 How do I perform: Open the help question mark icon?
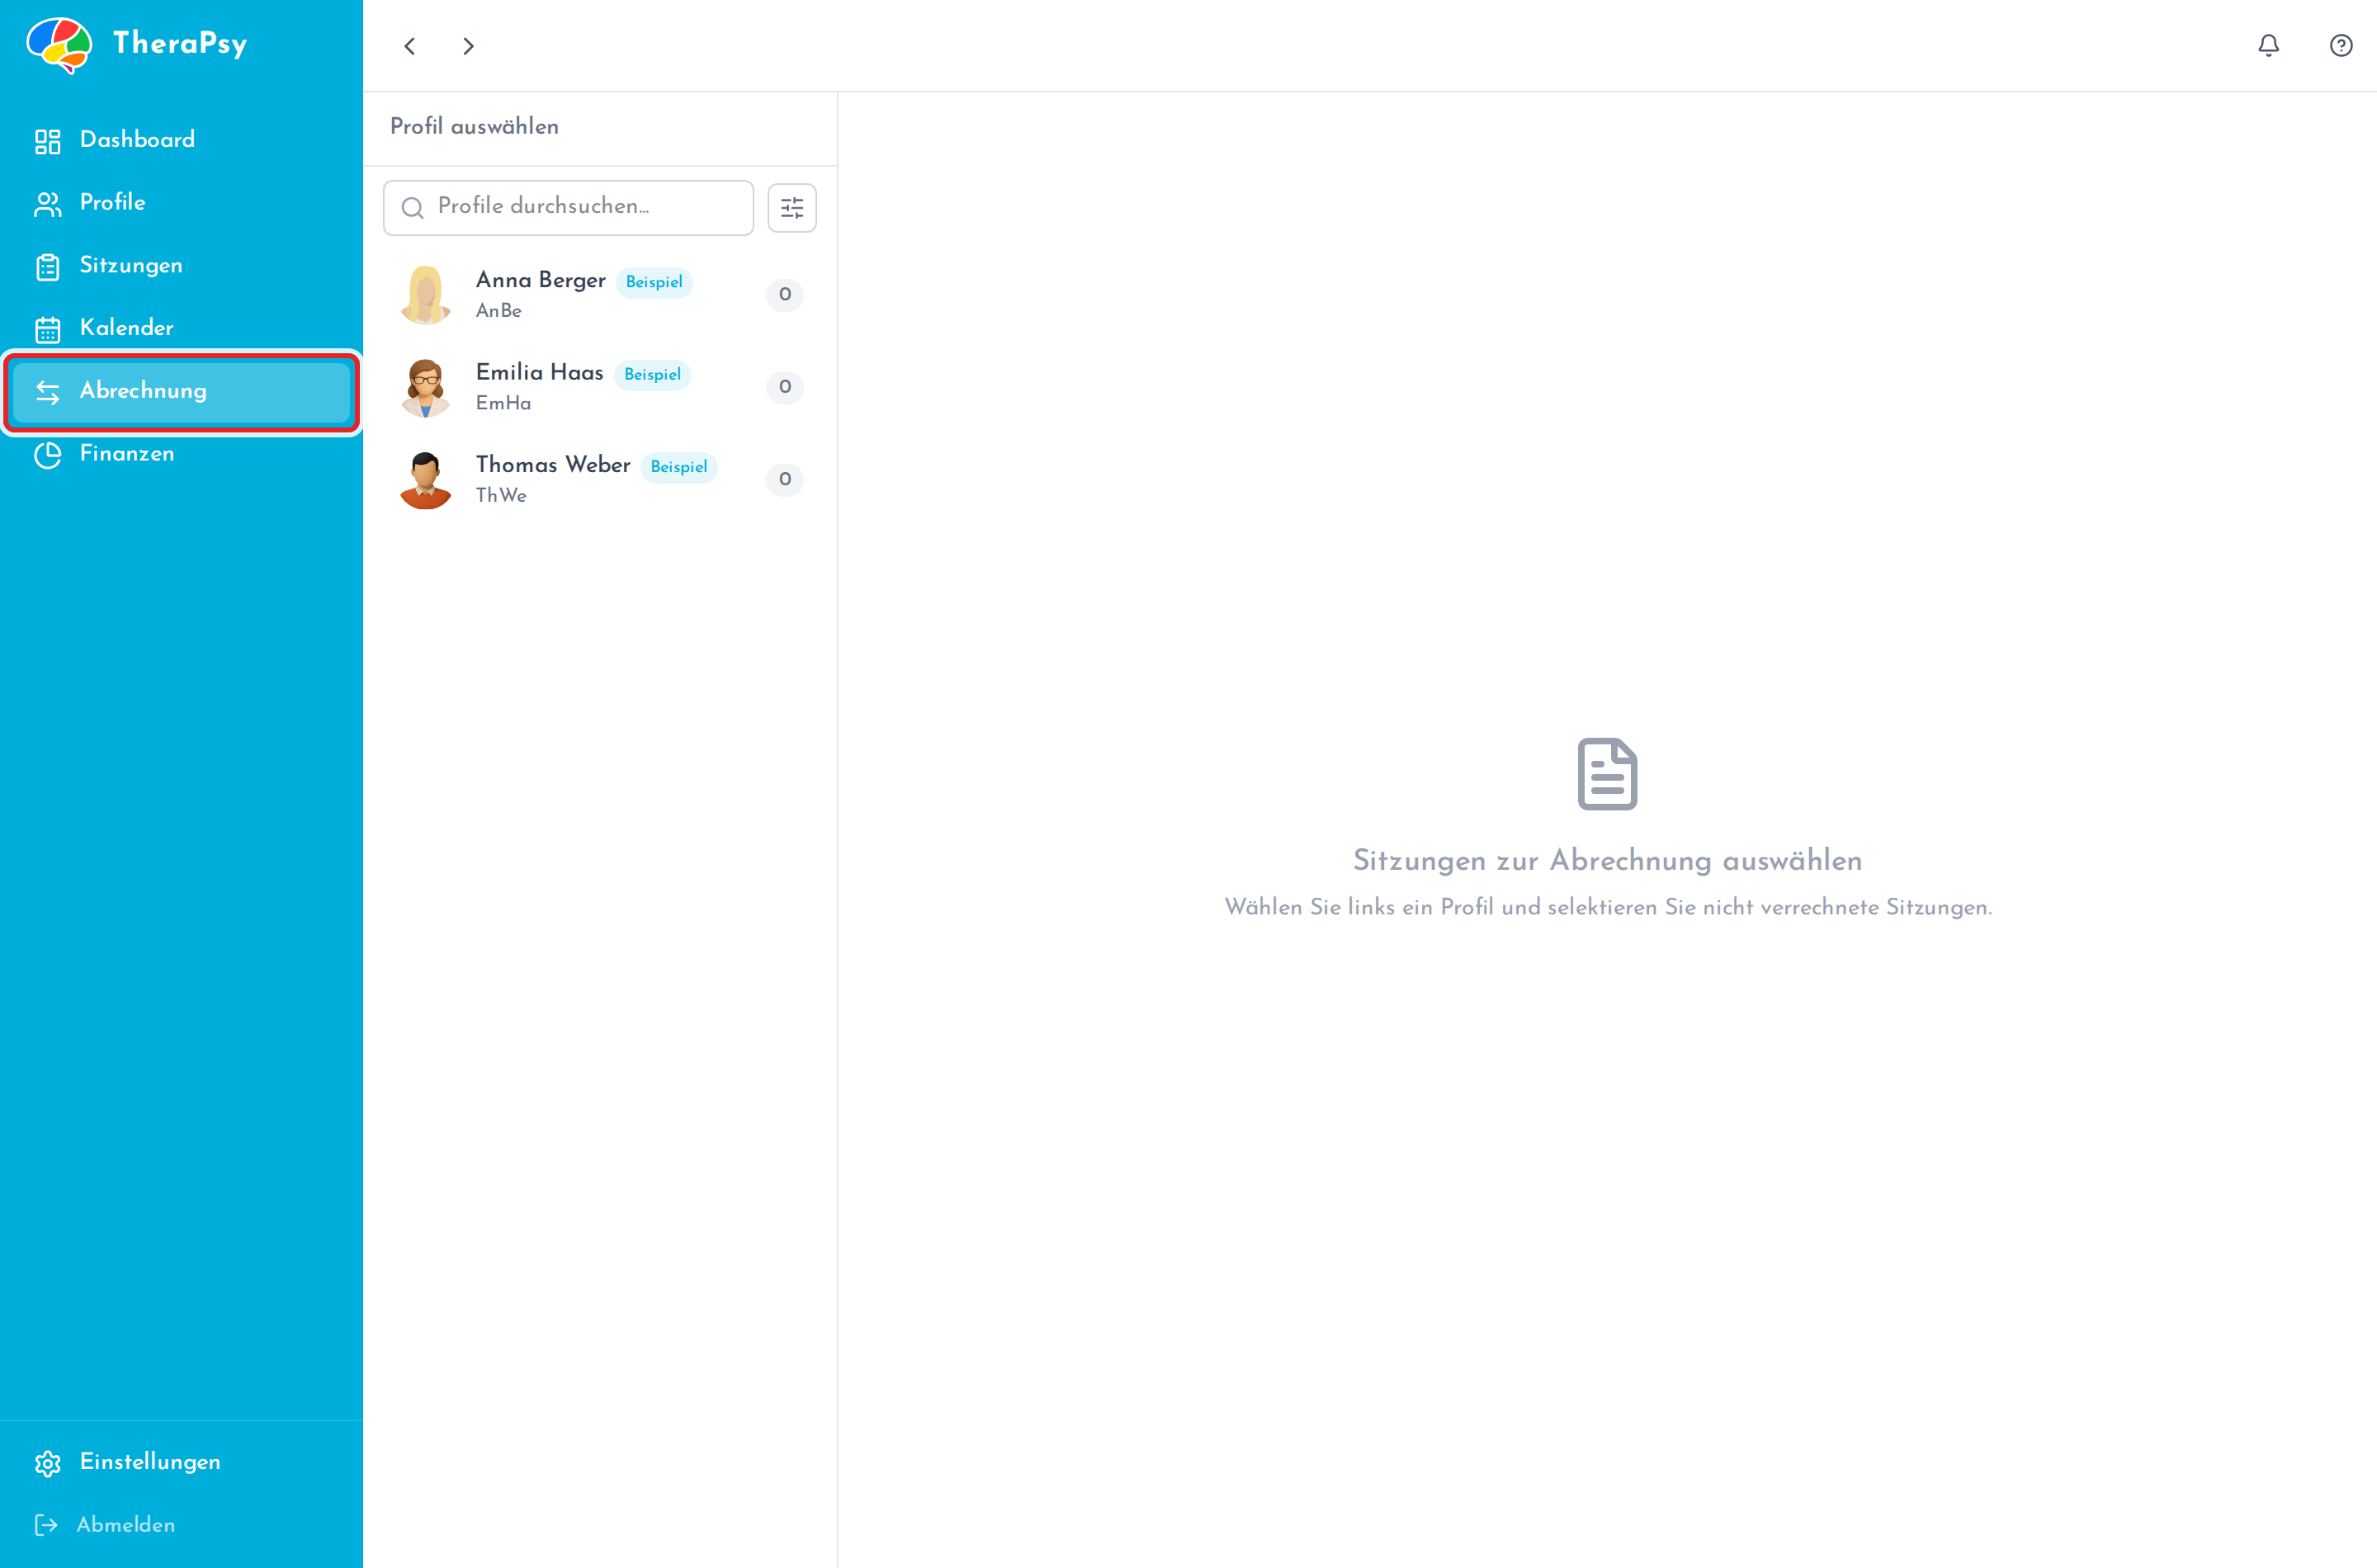[2341, 45]
